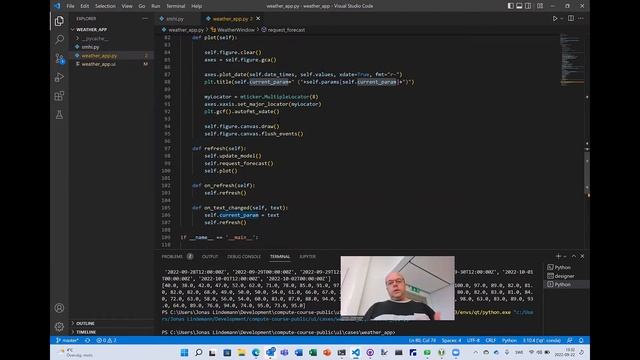This screenshot has height=360, width=640.
Task: Open editor More Actions ellipsis
Action: point(580,18)
